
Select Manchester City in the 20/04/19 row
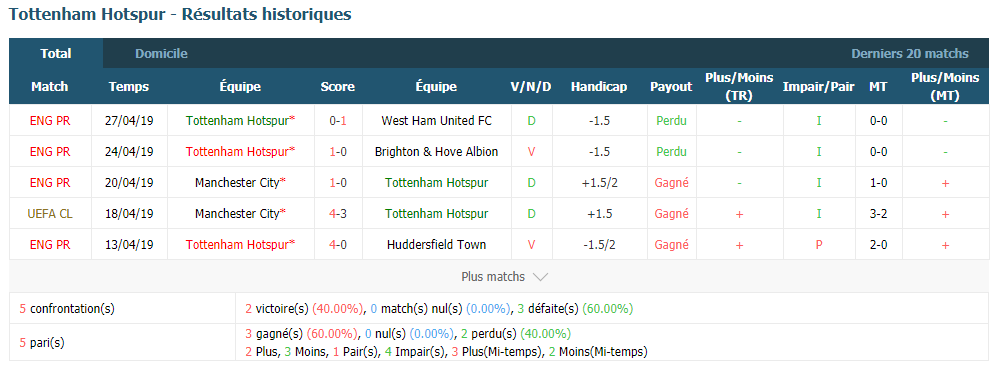240,182
